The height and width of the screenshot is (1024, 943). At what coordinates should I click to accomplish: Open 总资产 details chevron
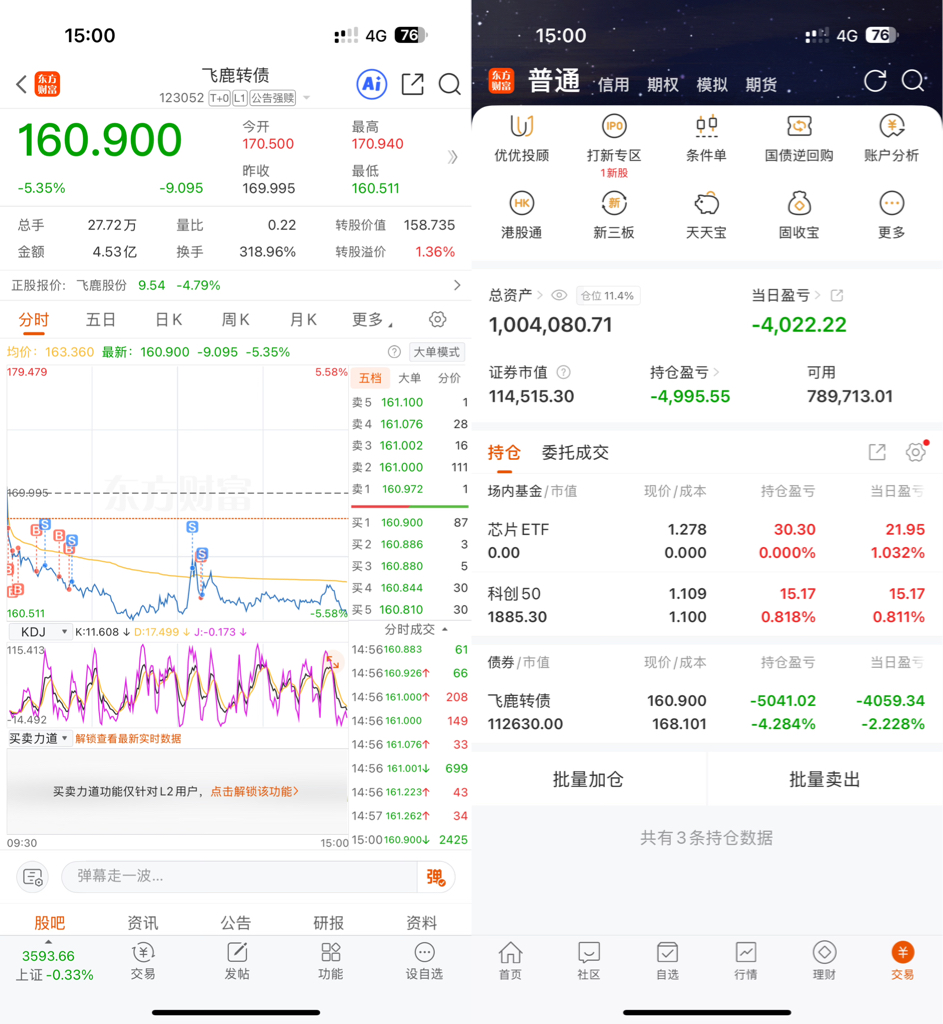click(x=540, y=295)
